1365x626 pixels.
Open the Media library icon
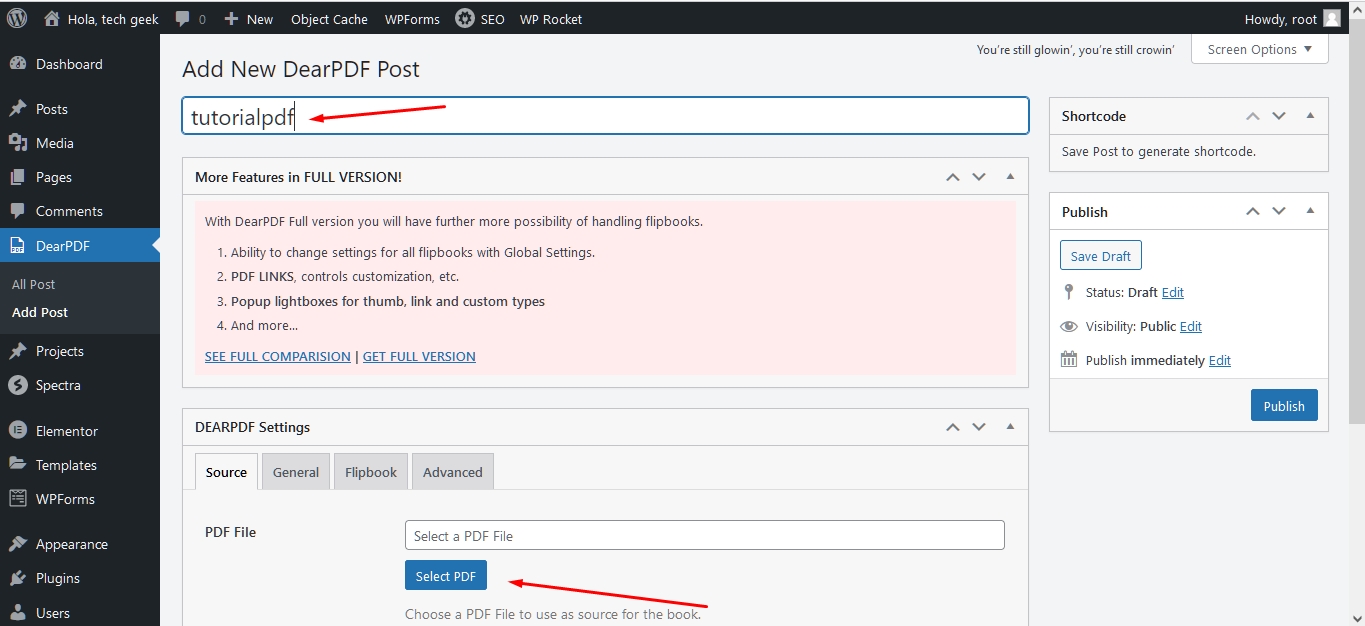coord(17,143)
